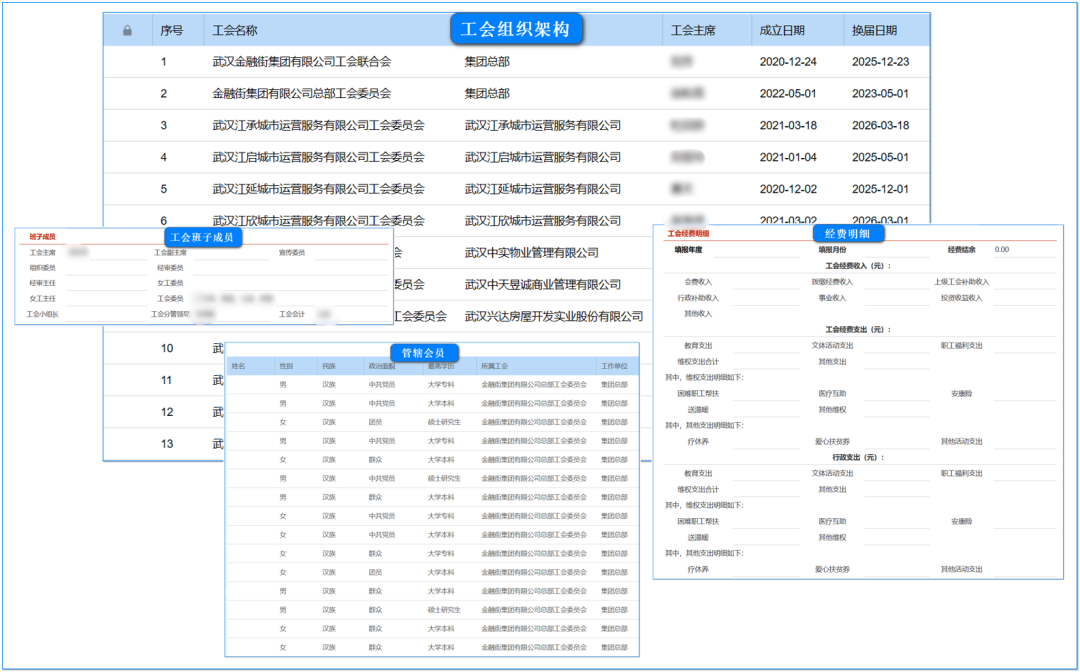The width and height of the screenshot is (1080, 672).
Task: Click the unit cell 武汉中天昱诚商业管理有限公司
Action: [x=542, y=284]
